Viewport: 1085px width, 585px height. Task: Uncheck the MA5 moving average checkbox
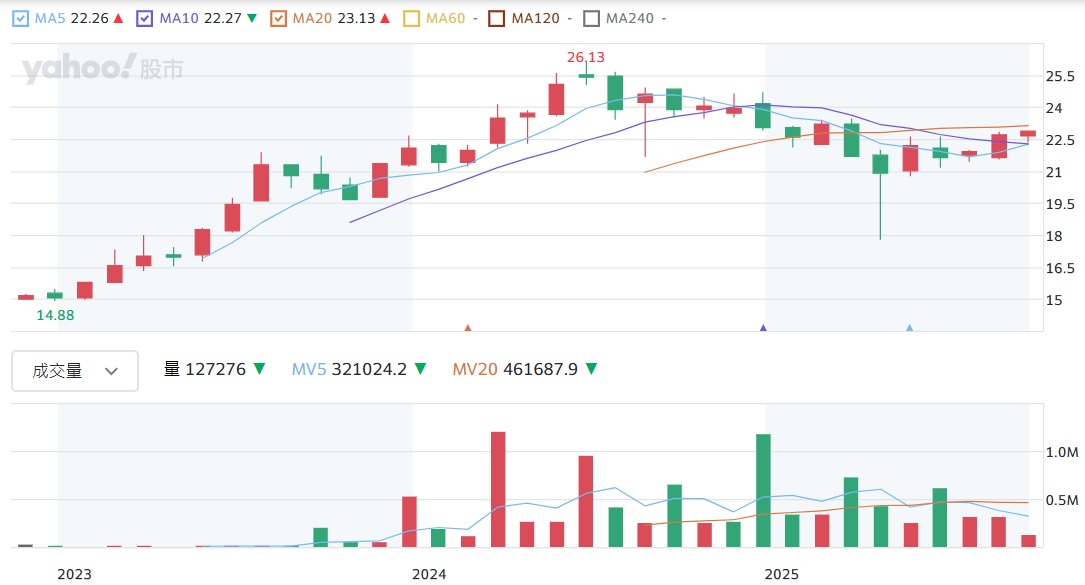click(x=20, y=18)
